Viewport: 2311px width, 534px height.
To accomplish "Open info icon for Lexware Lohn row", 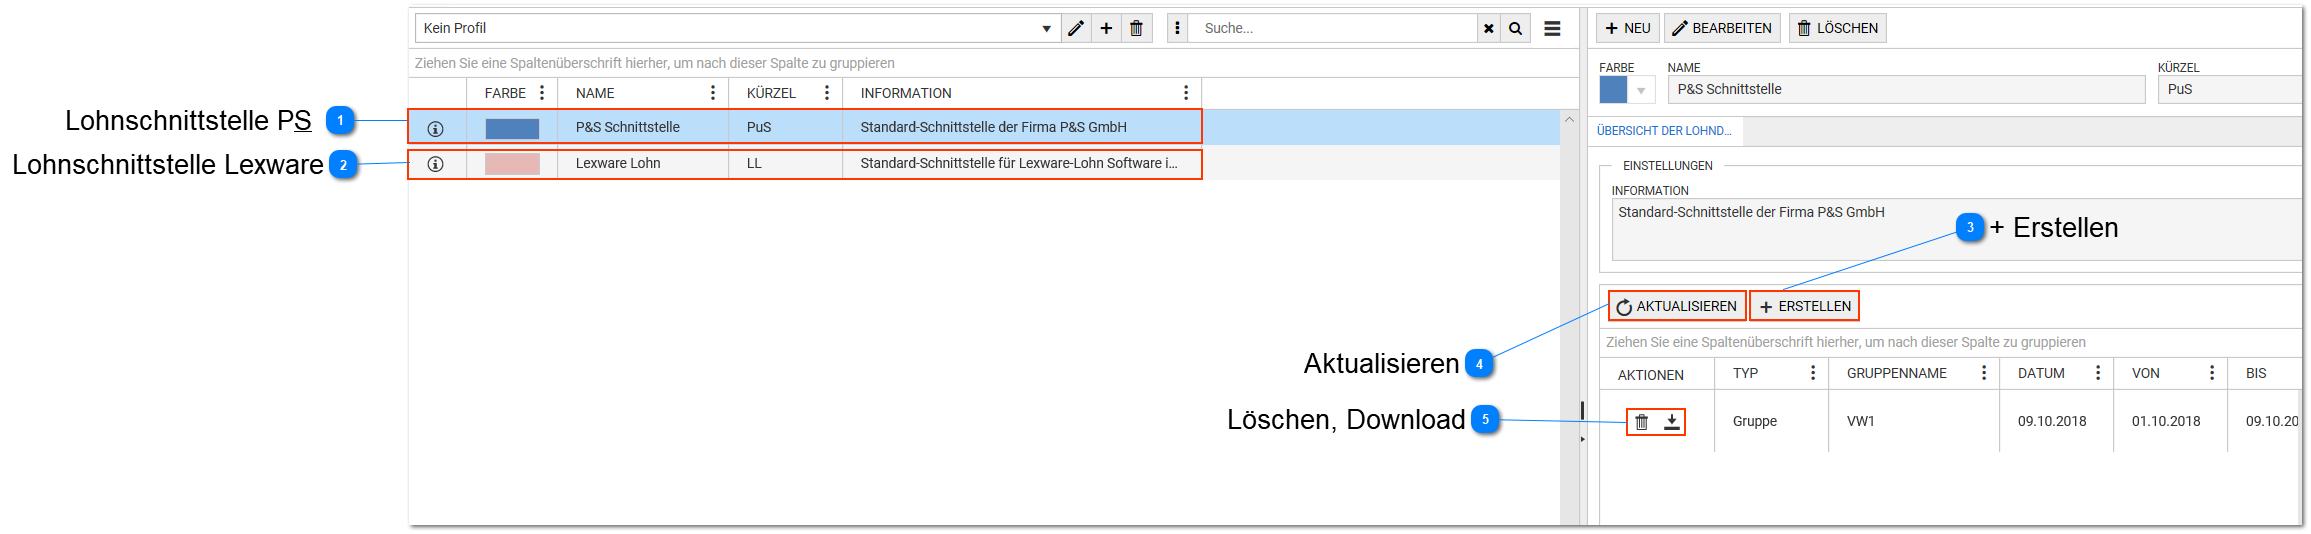I will 435,164.
